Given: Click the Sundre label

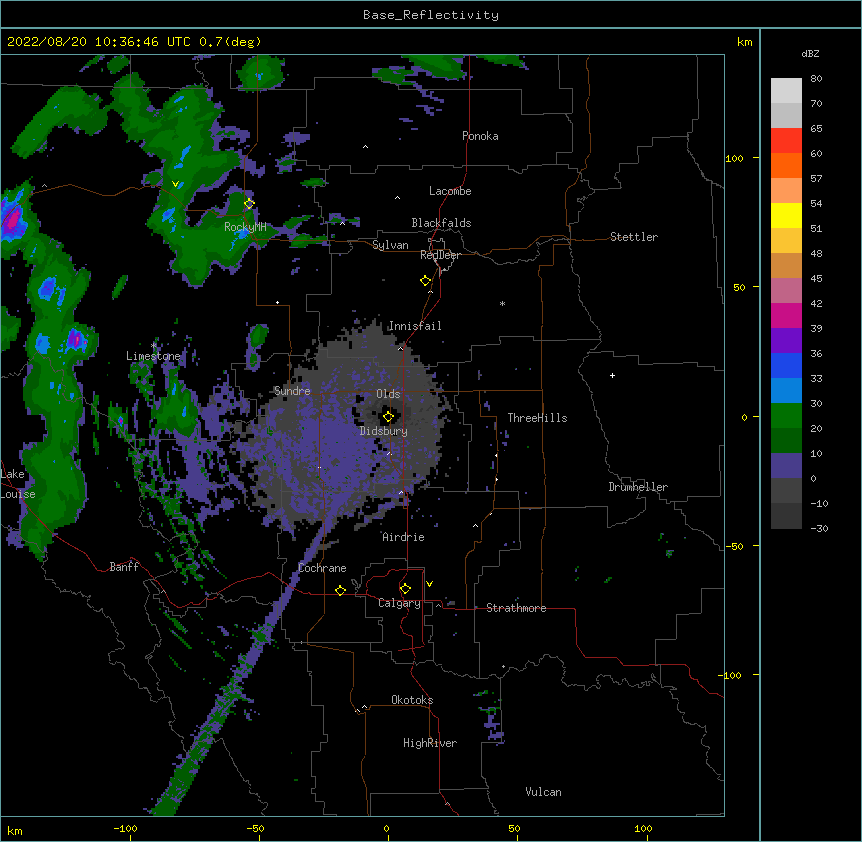Looking at the screenshot, I should coord(292,391).
